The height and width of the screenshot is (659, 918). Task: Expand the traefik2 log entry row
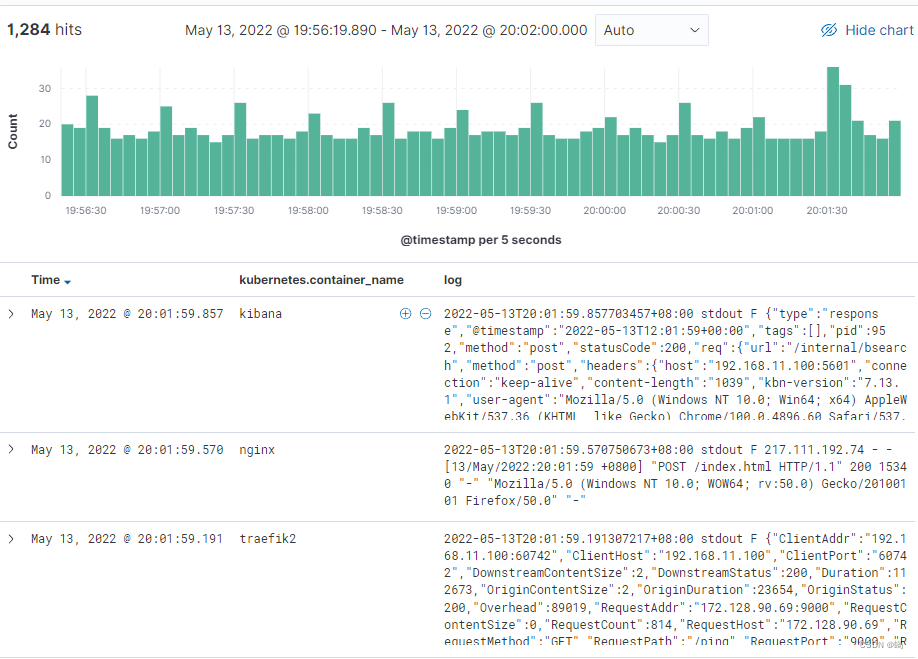pyautogui.click(x=11, y=539)
